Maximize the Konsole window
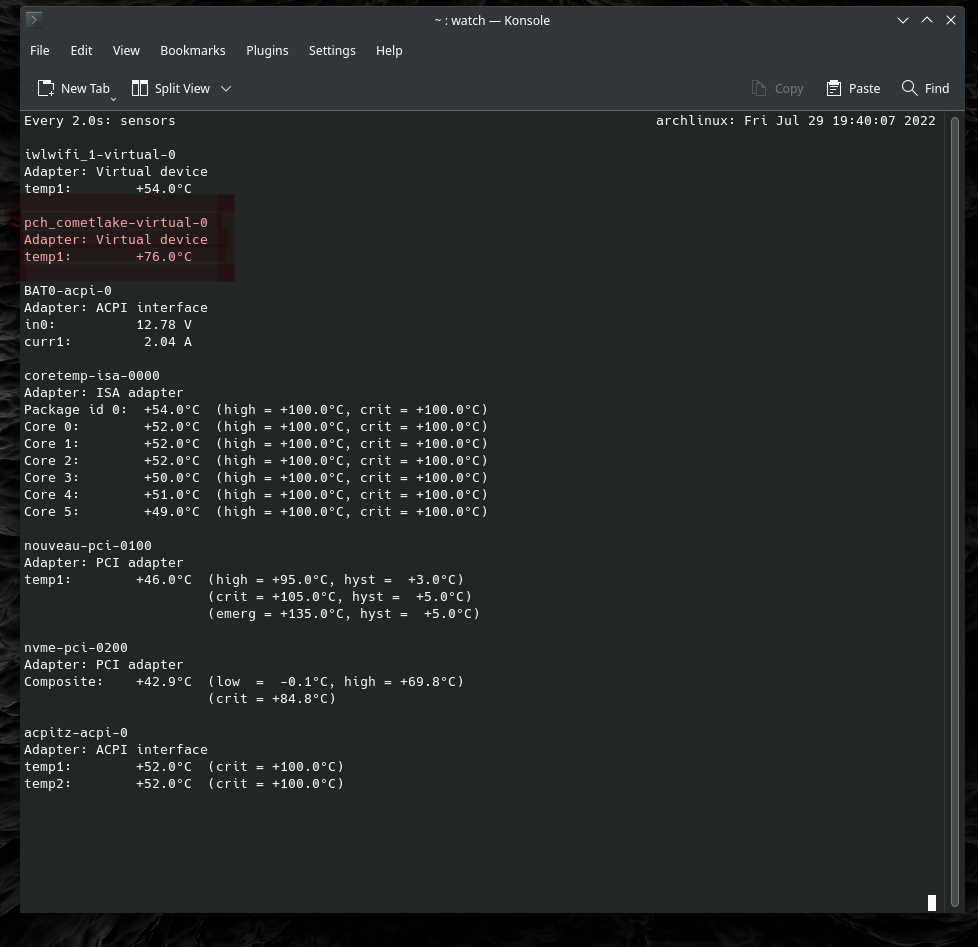The image size is (978, 947). (927, 20)
